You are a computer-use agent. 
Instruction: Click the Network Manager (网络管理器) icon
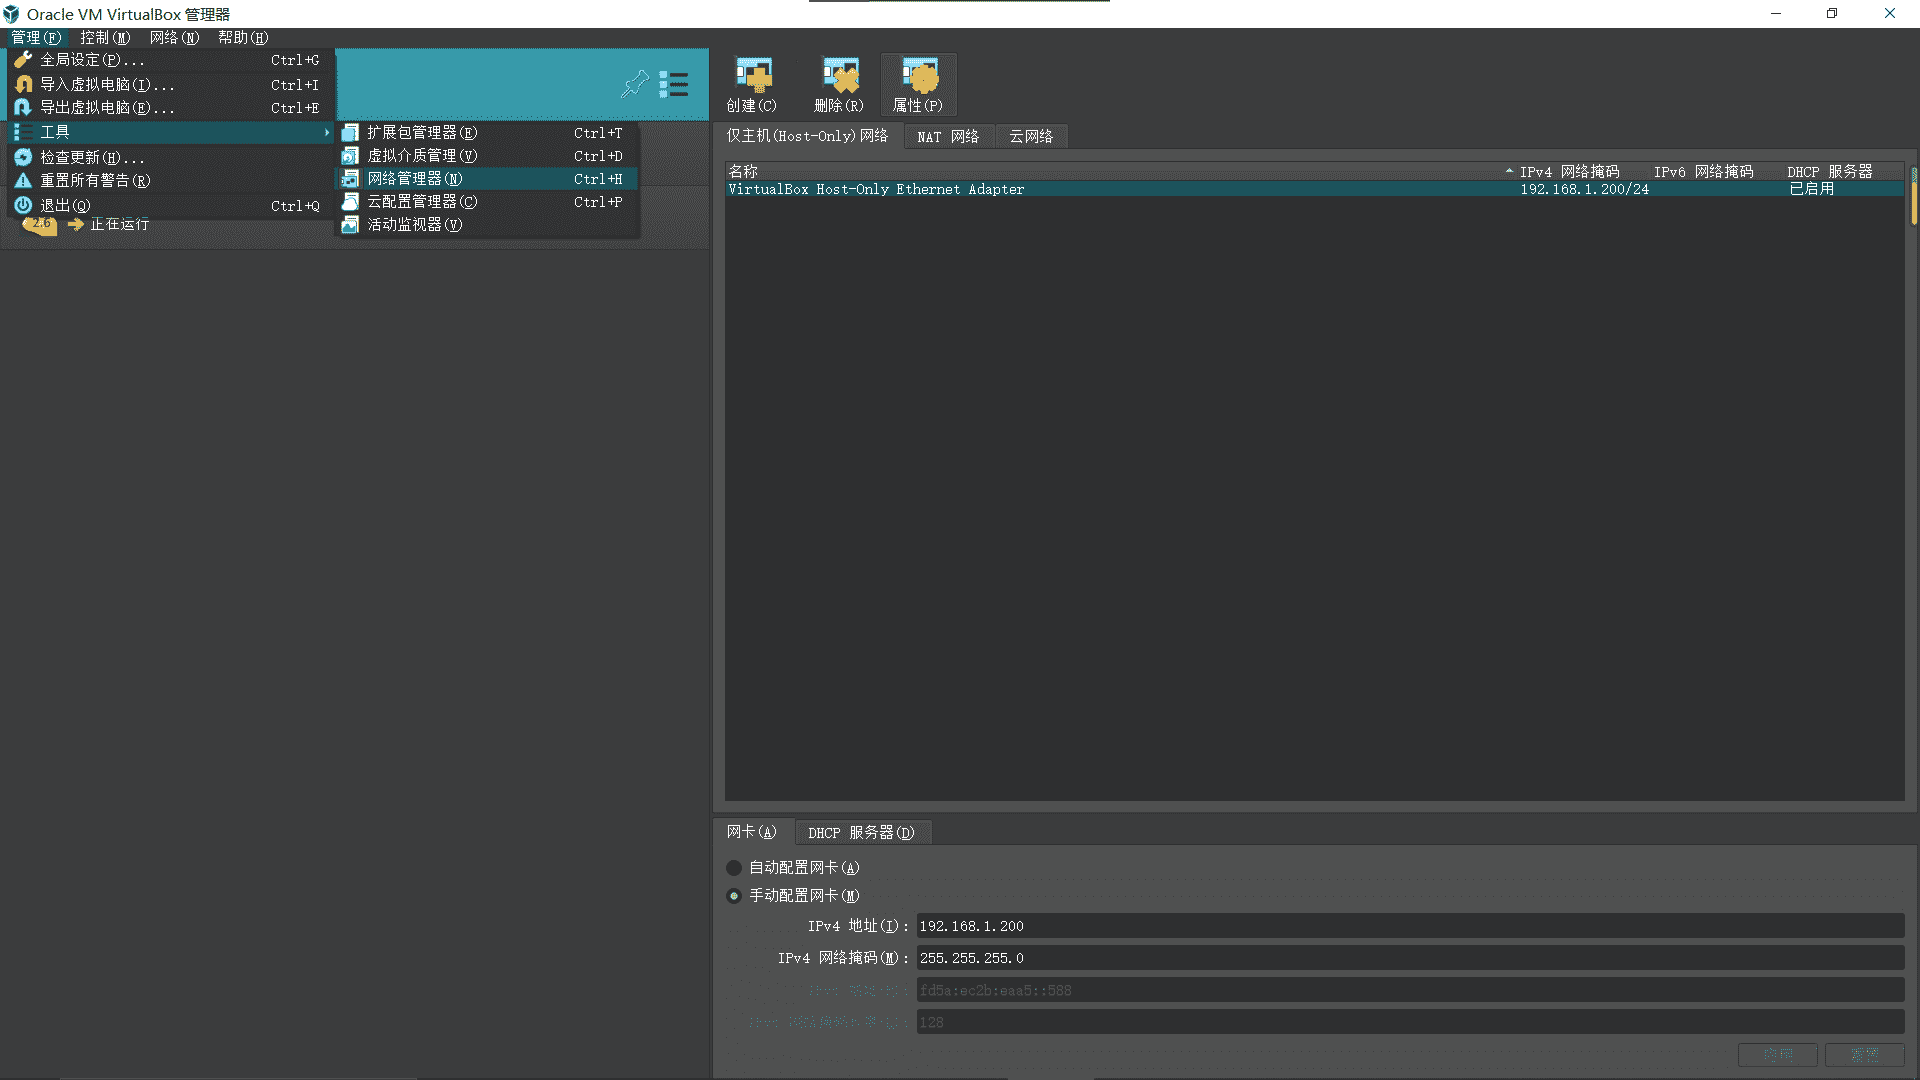pyautogui.click(x=350, y=178)
